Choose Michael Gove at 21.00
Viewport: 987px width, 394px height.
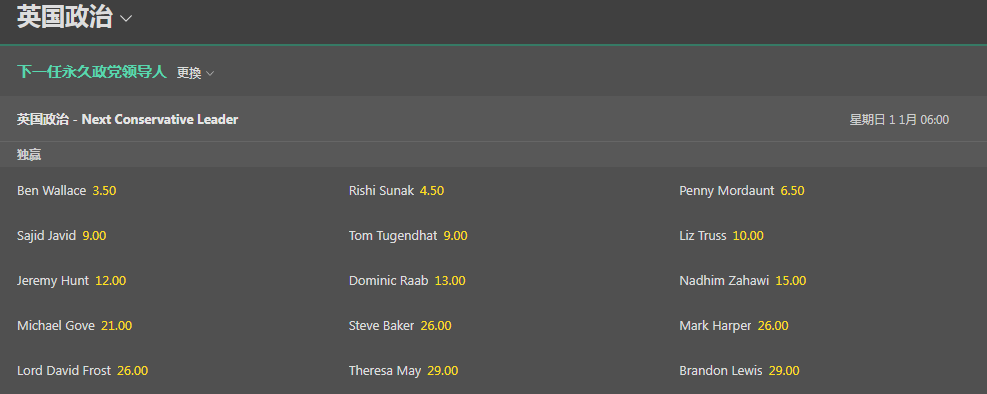(74, 326)
